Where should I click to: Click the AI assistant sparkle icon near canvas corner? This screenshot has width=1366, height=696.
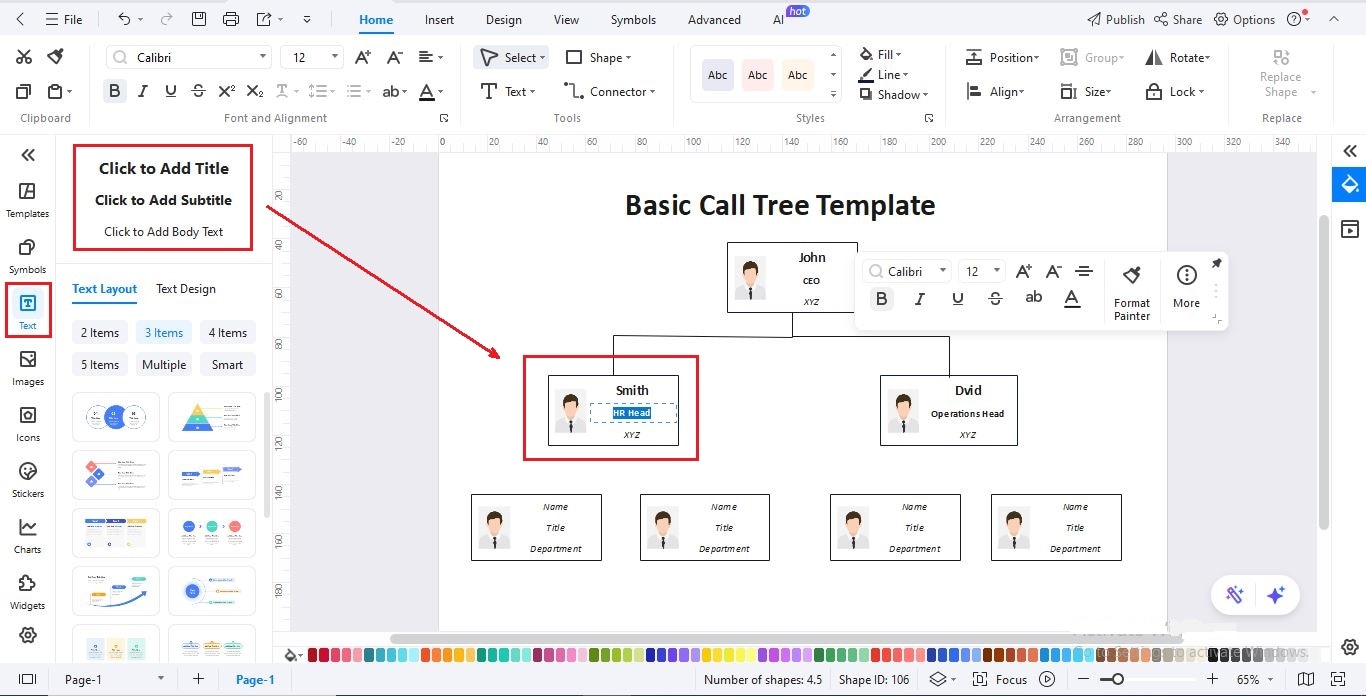(x=1276, y=595)
